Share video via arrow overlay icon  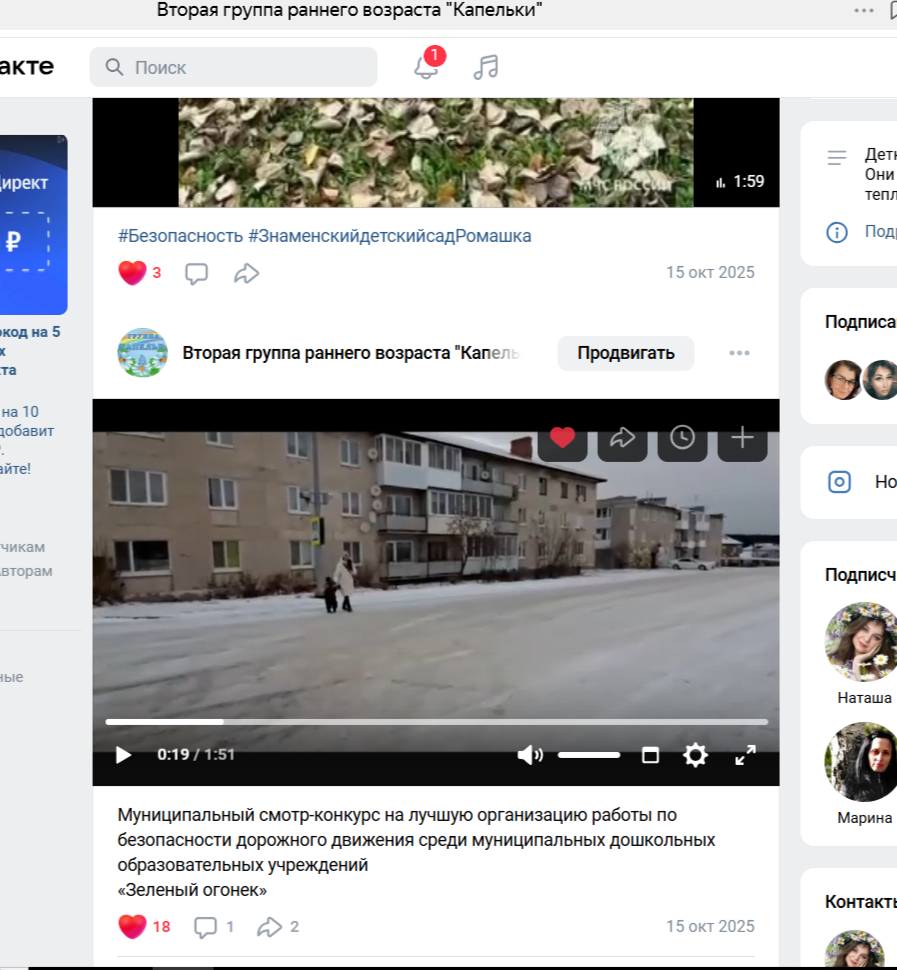[622, 438]
